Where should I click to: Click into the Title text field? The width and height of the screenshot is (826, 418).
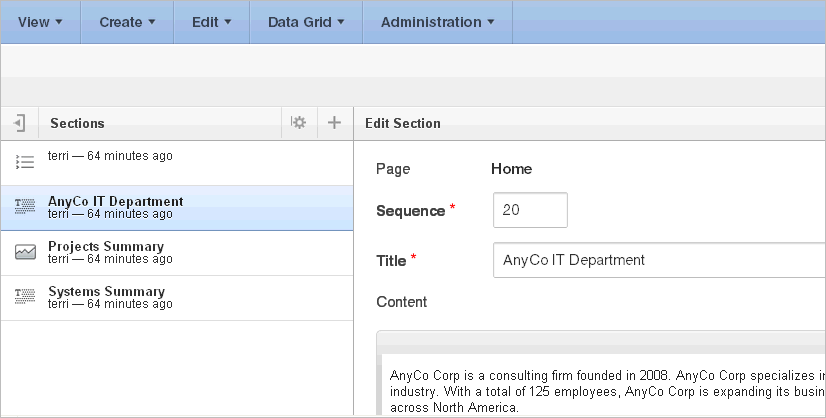(x=658, y=260)
